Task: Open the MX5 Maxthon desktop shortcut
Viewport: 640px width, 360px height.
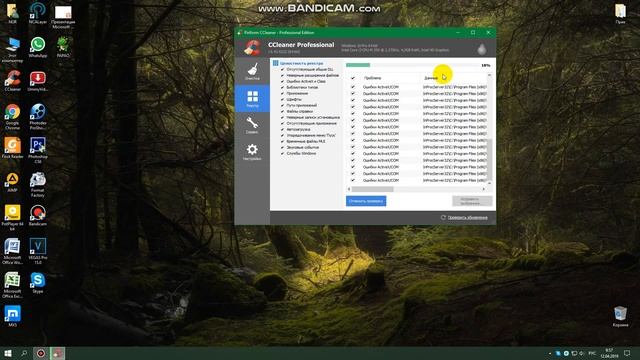Action: click(13, 316)
